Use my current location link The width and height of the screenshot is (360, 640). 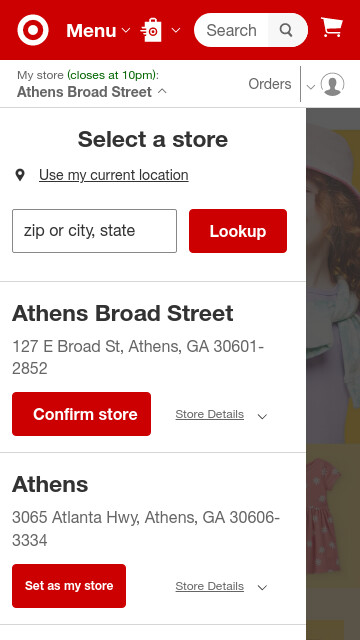pyautogui.click(x=114, y=175)
